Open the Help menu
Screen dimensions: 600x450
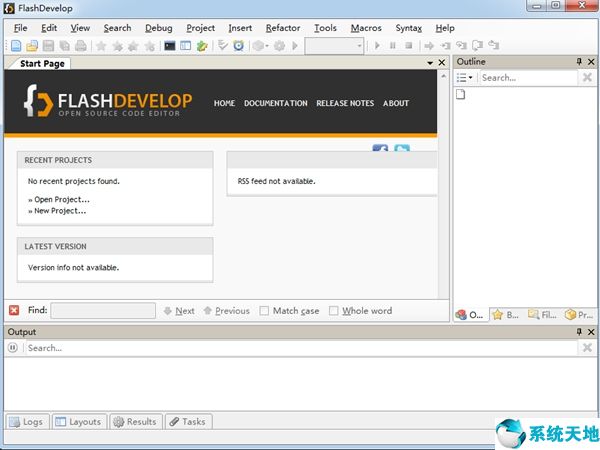(445, 28)
